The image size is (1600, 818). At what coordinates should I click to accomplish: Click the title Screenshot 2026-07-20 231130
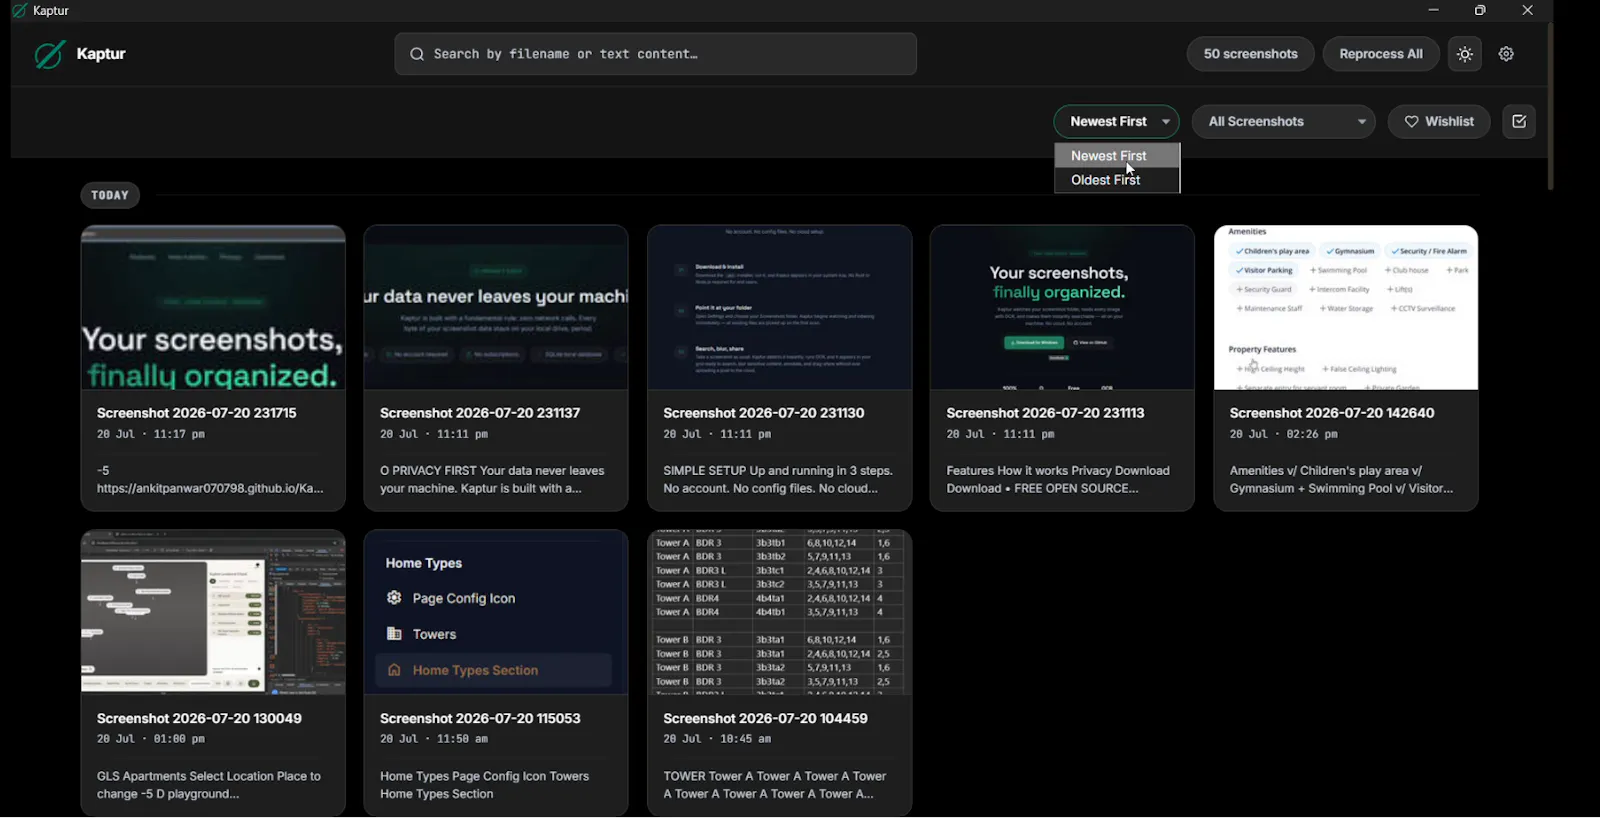(764, 413)
